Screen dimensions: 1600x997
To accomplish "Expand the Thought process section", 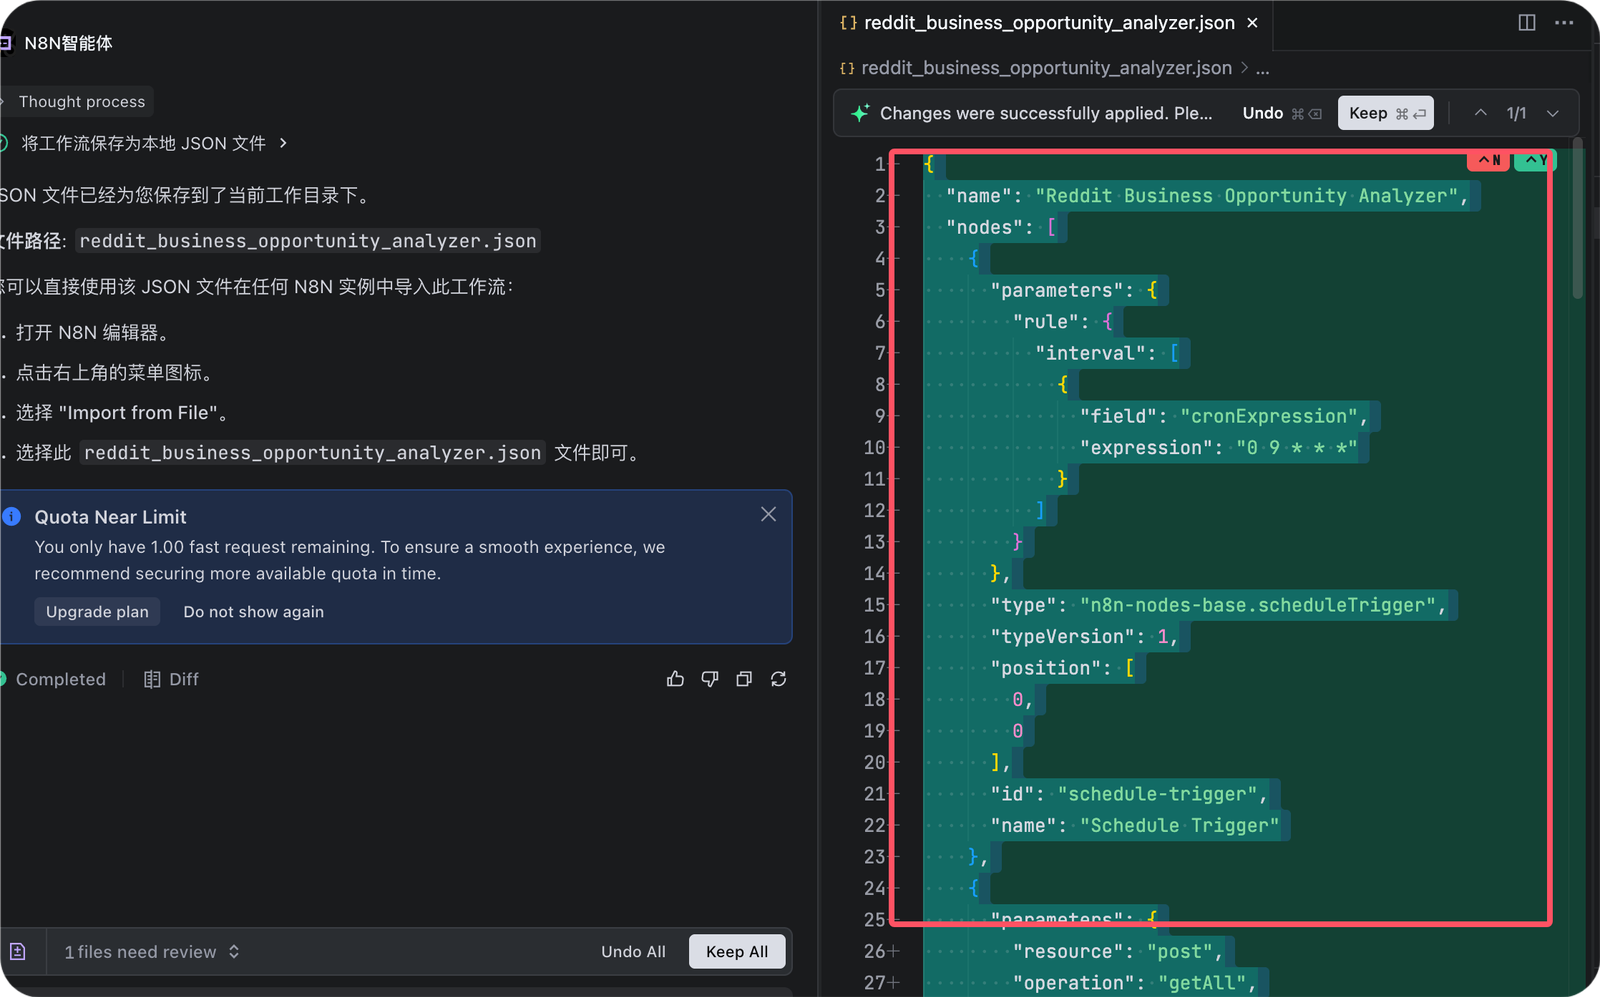I will pyautogui.click(x=81, y=101).
